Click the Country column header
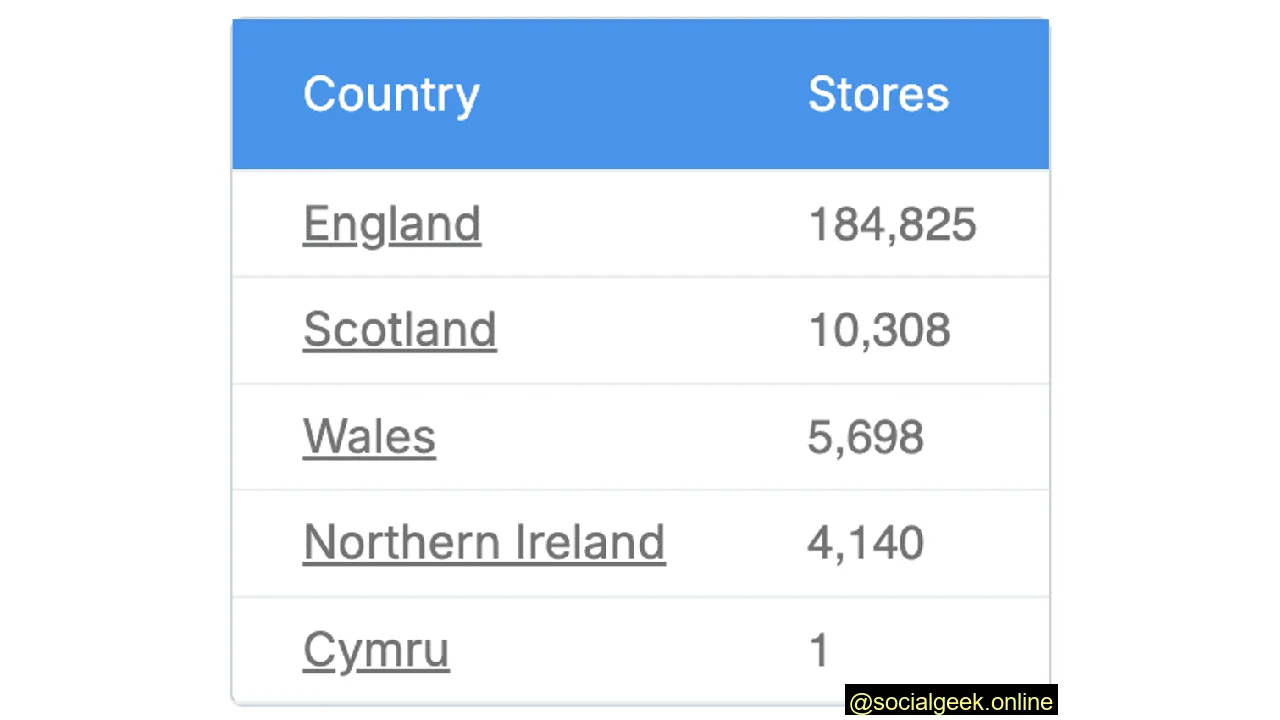1280x720 pixels. point(391,93)
